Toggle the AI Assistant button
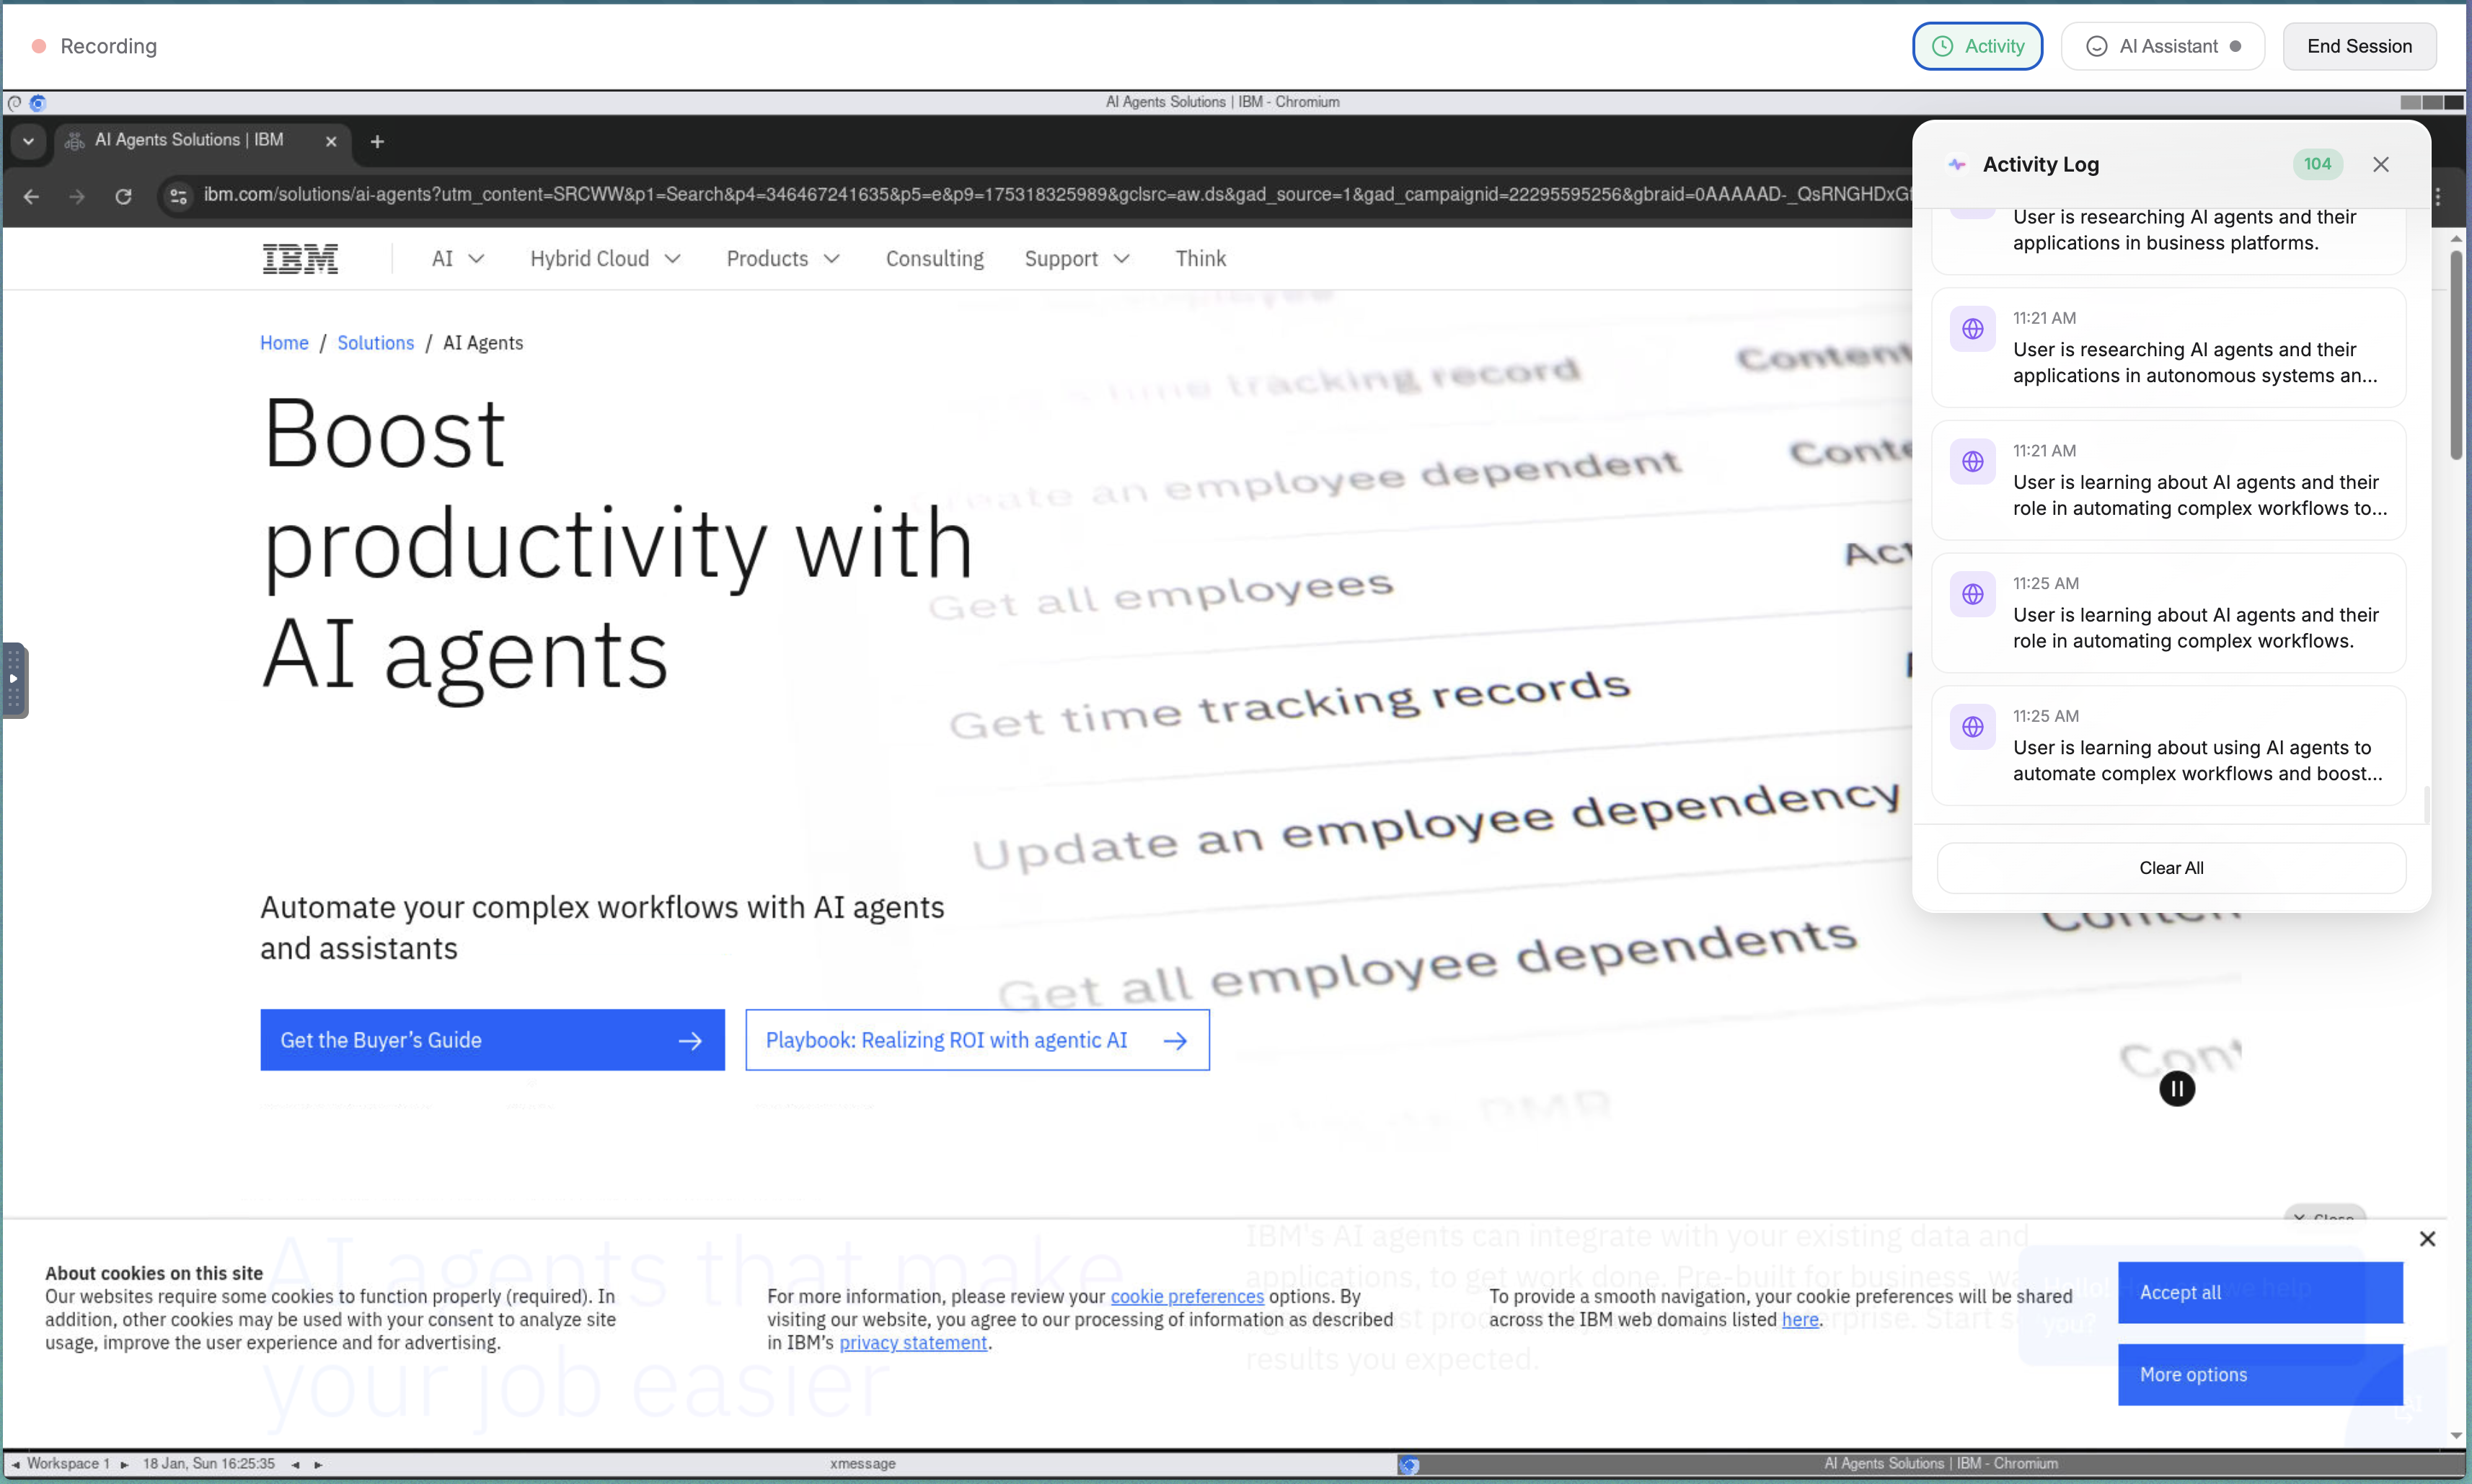The height and width of the screenshot is (1484, 2472). point(2162,46)
